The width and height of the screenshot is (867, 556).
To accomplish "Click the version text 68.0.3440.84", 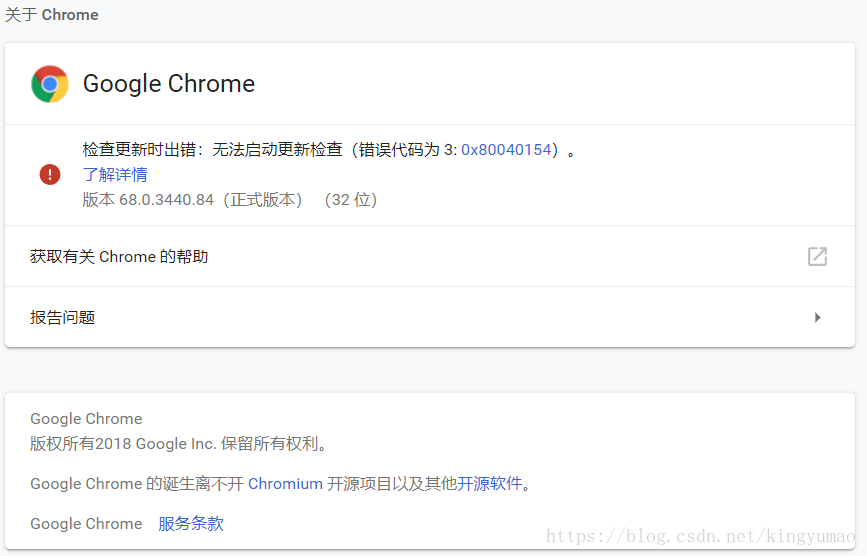I will coord(166,200).
